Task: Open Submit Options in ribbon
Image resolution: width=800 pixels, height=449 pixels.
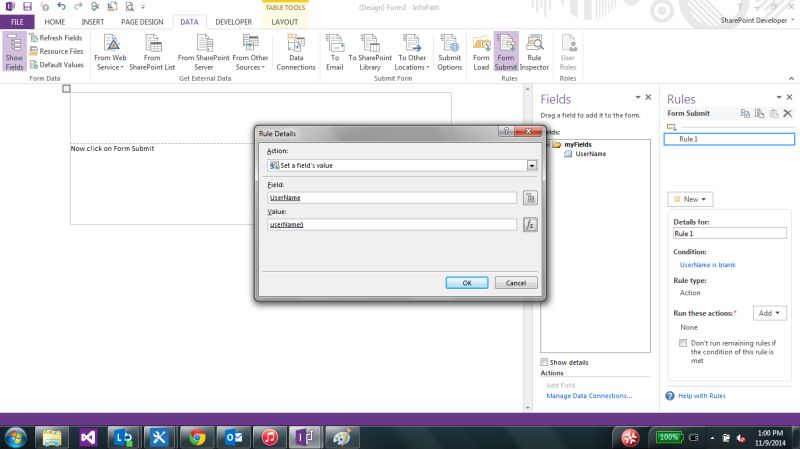Action: (449, 52)
